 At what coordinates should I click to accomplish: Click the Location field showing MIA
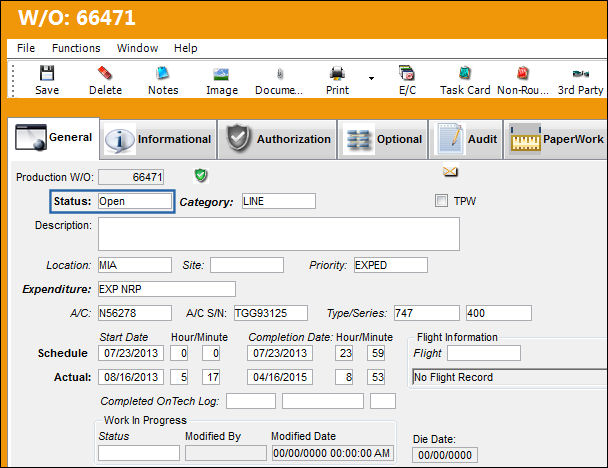135,265
